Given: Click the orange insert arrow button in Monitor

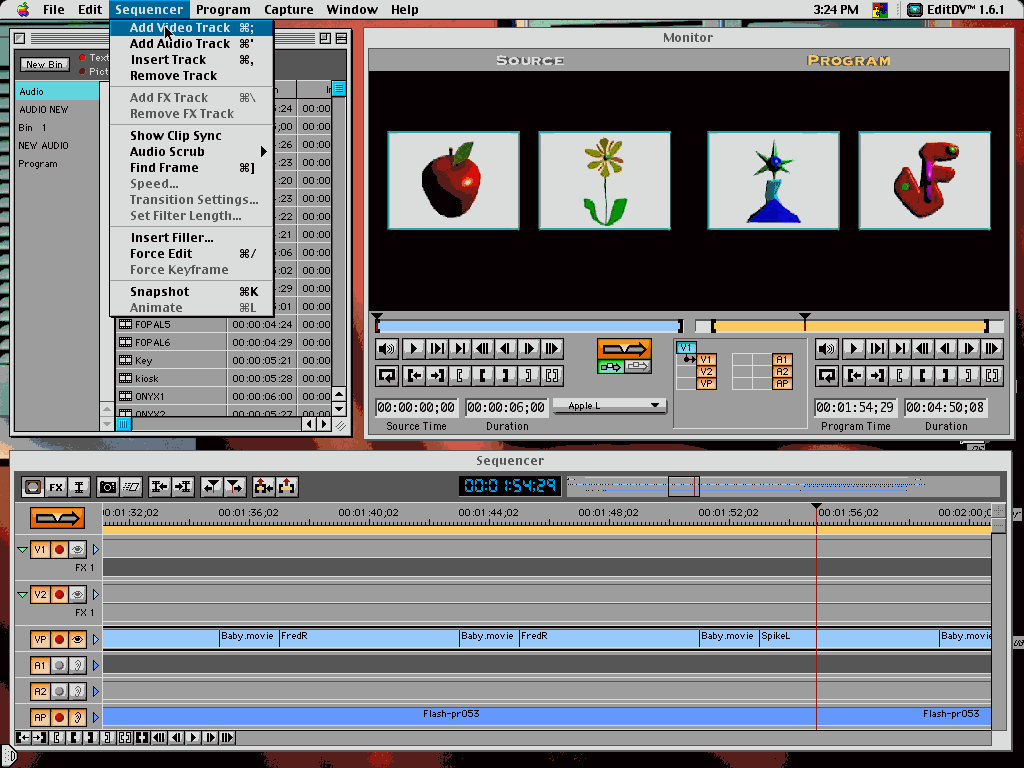Looking at the screenshot, I should click(624, 349).
